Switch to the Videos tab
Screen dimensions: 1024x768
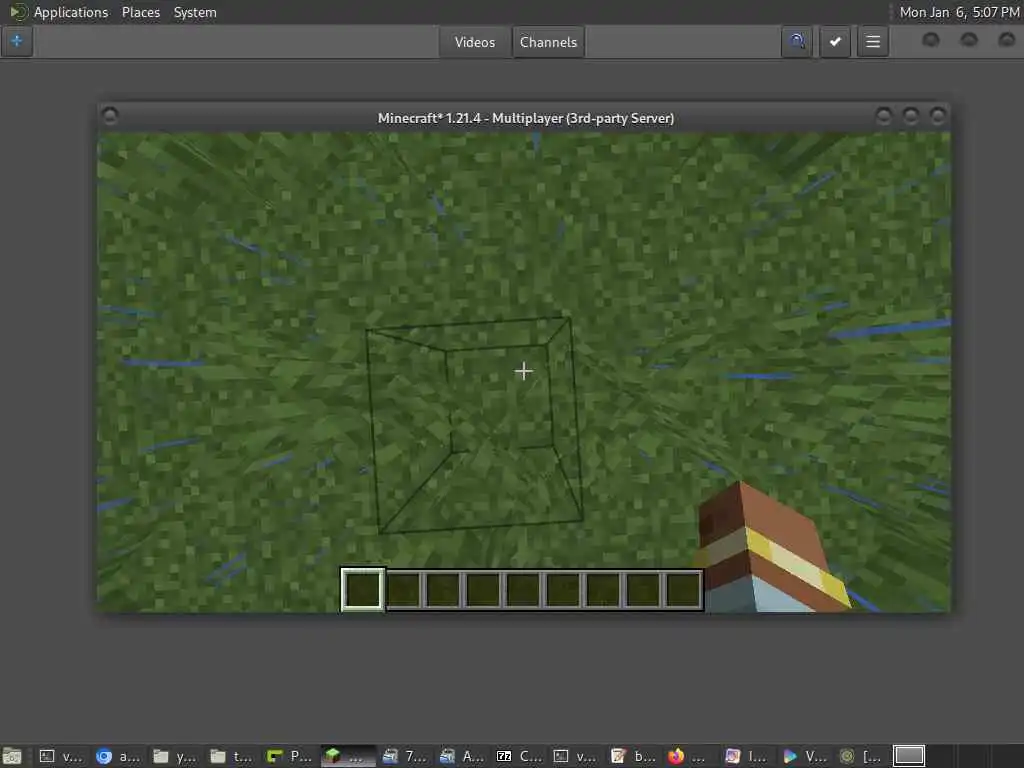click(475, 42)
